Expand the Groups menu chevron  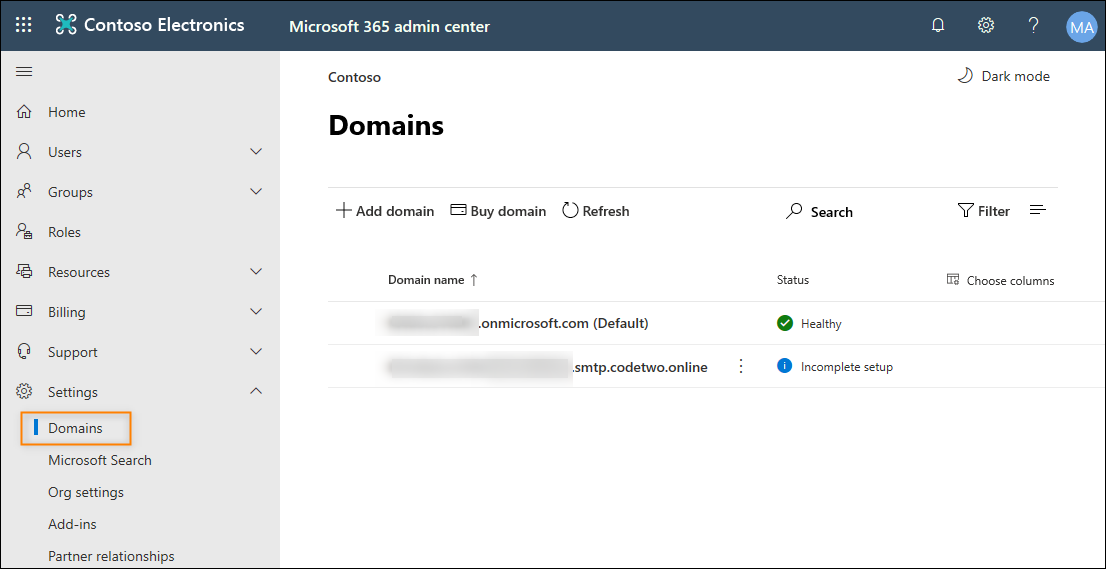coord(257,192)
